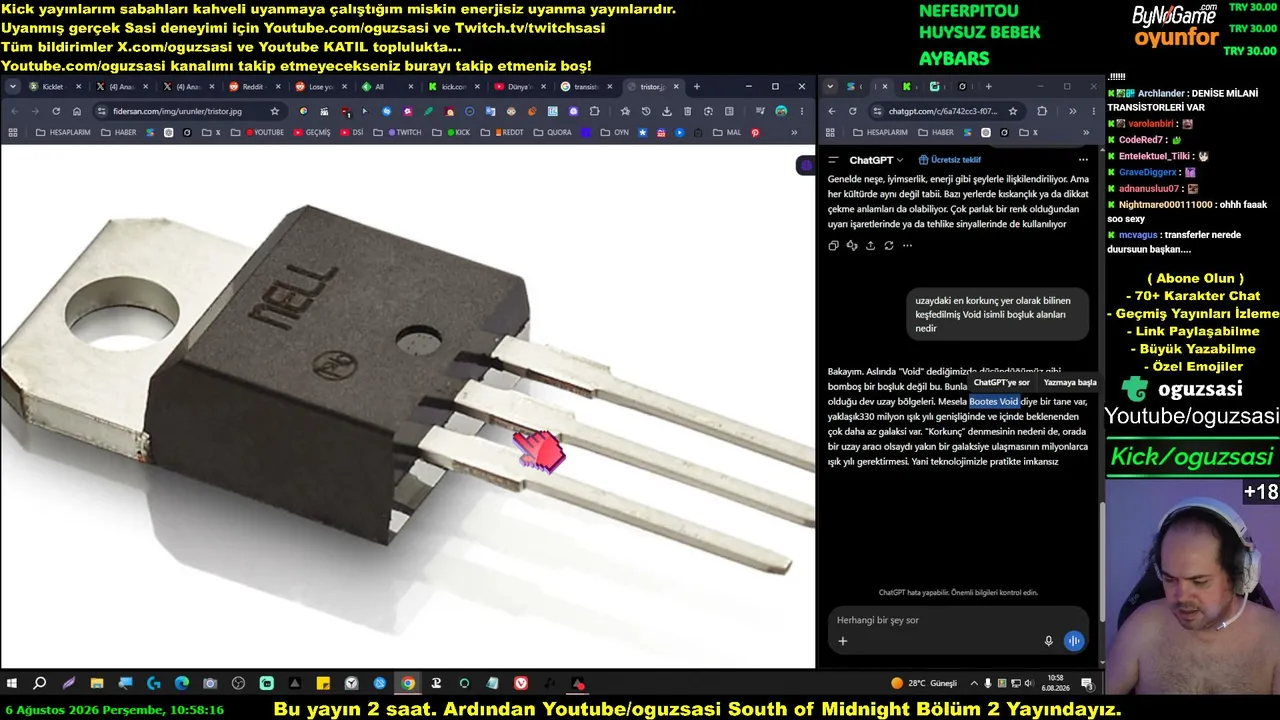Open tab search dropdown in ChatGPT window

[x=831, y=87]
